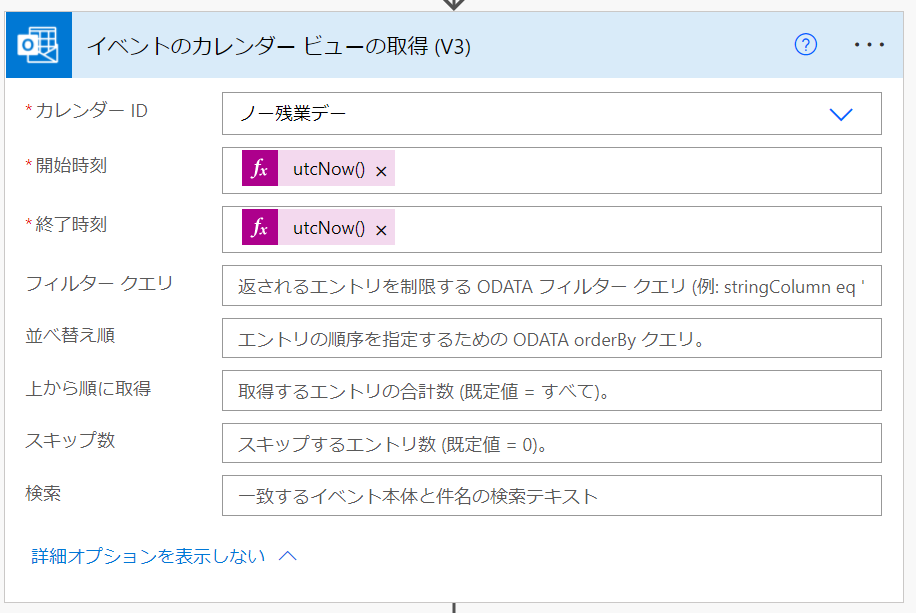The height and width of the screenshot is (613, 916).
Task: Click the Outlook connector icon on the action card
Action: 39,44
